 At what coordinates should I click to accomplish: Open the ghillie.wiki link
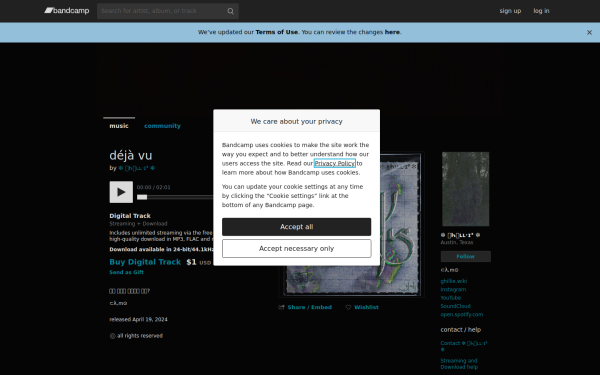pos(453,281)
